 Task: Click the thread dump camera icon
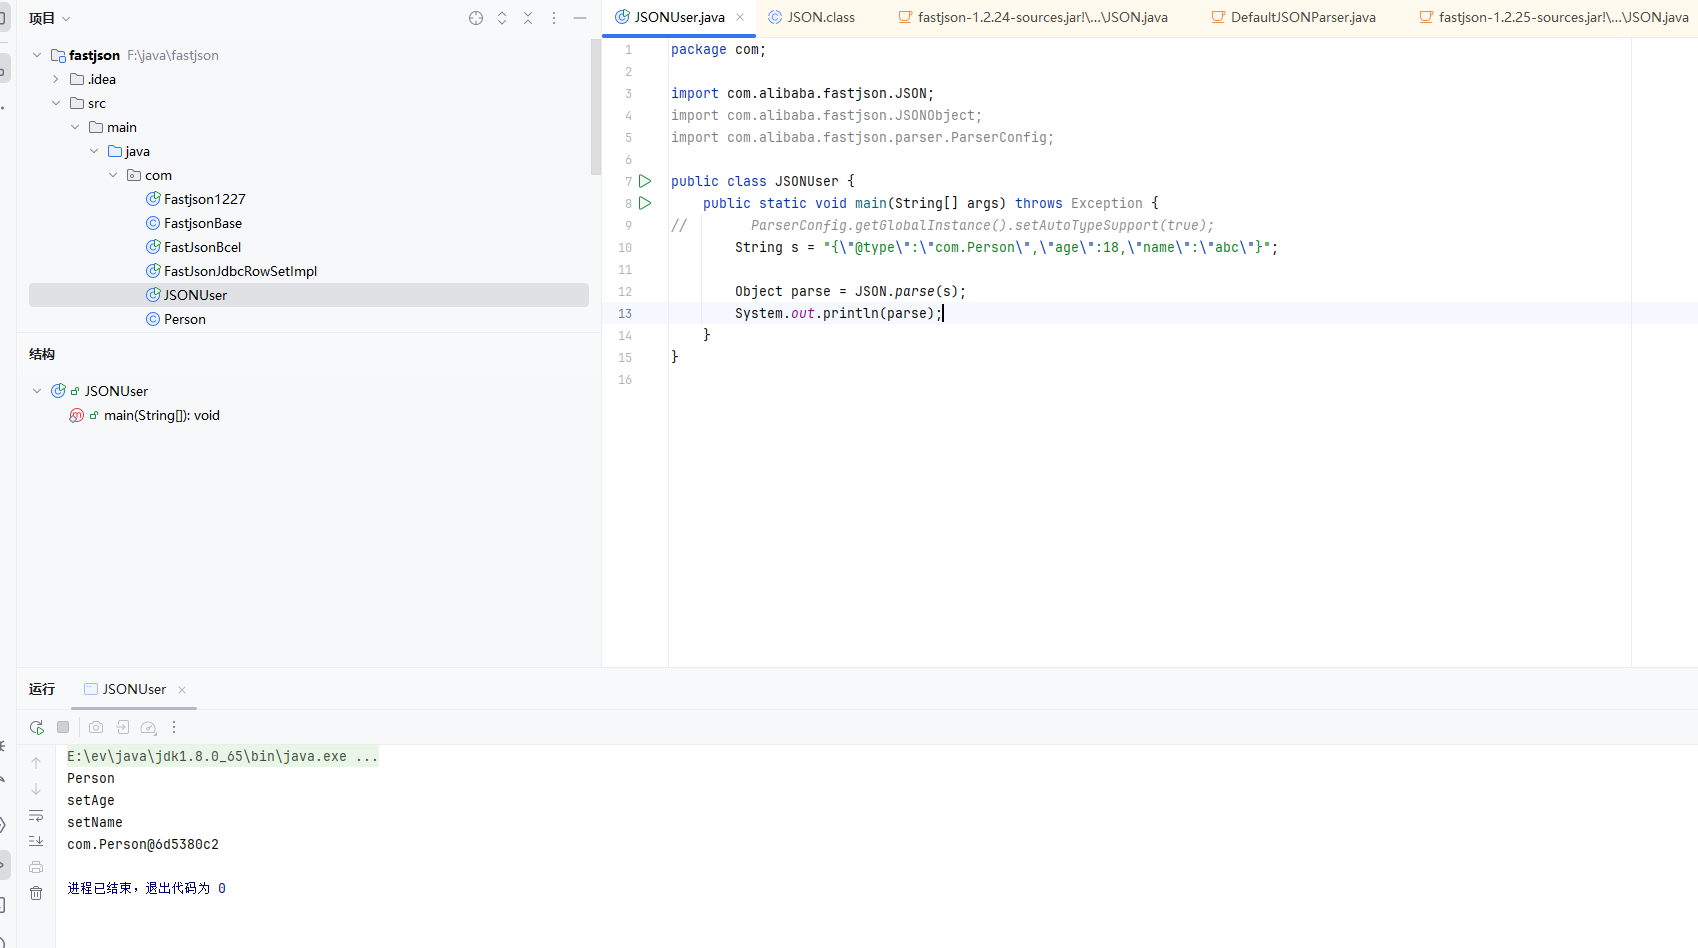pos(96,727)
